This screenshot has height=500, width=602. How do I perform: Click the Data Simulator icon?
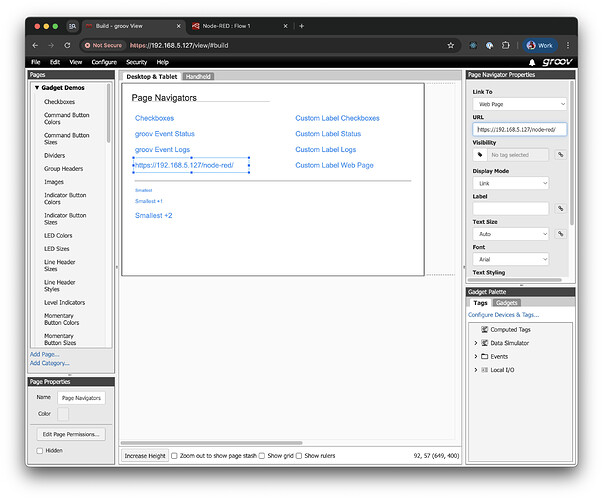tap(485, 343)
